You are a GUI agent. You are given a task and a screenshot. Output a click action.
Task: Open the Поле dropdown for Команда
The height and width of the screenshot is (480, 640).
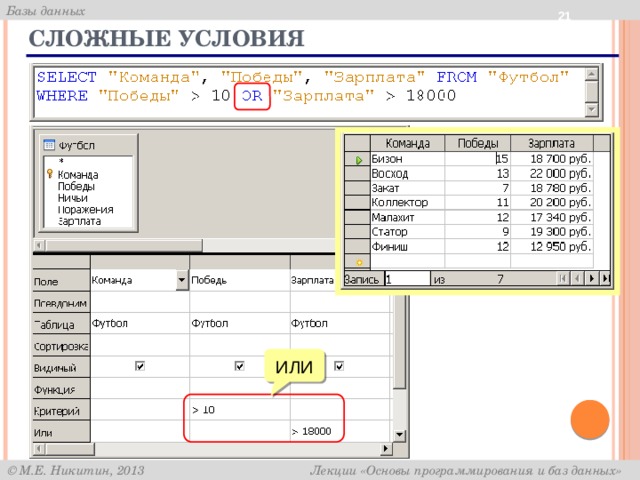[x=182, y=280]
